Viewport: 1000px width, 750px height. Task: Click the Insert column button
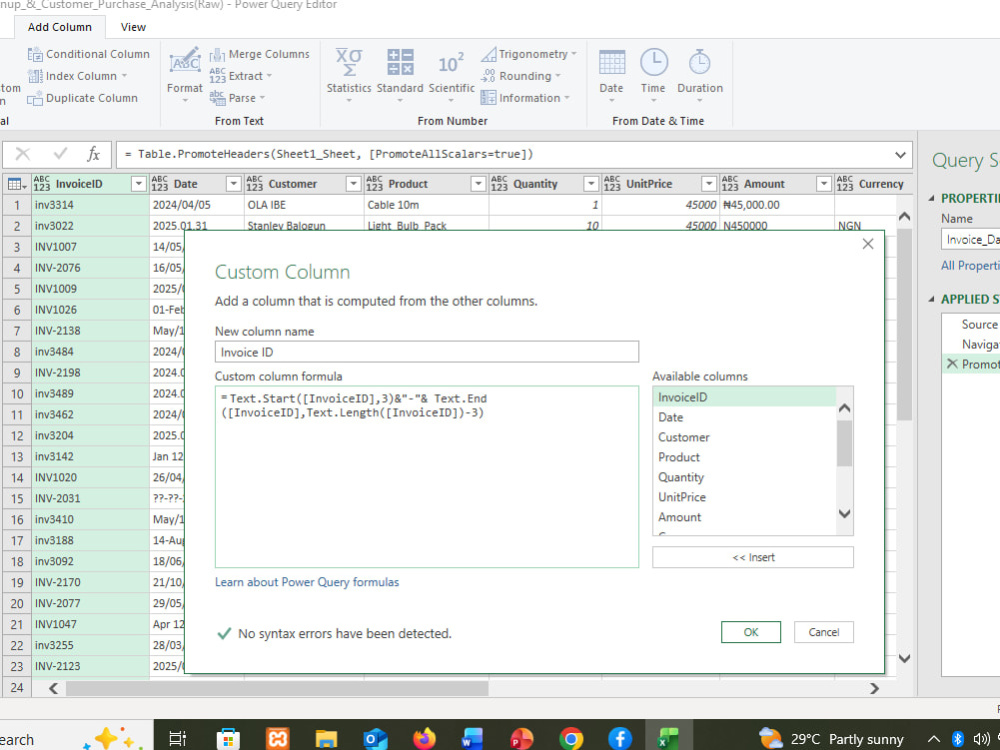[753, 557]
